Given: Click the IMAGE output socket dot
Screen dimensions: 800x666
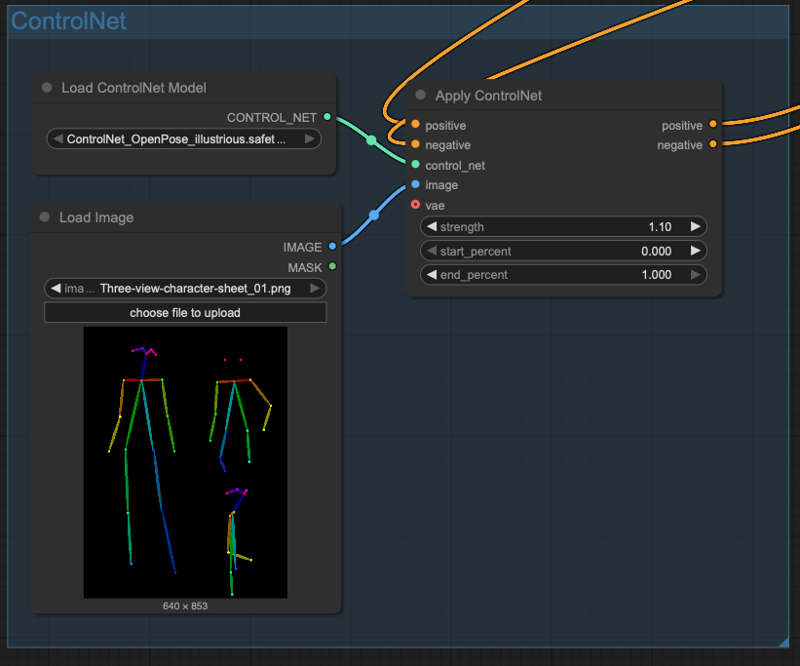Looking at the screenshot, I should coord(332,246).
